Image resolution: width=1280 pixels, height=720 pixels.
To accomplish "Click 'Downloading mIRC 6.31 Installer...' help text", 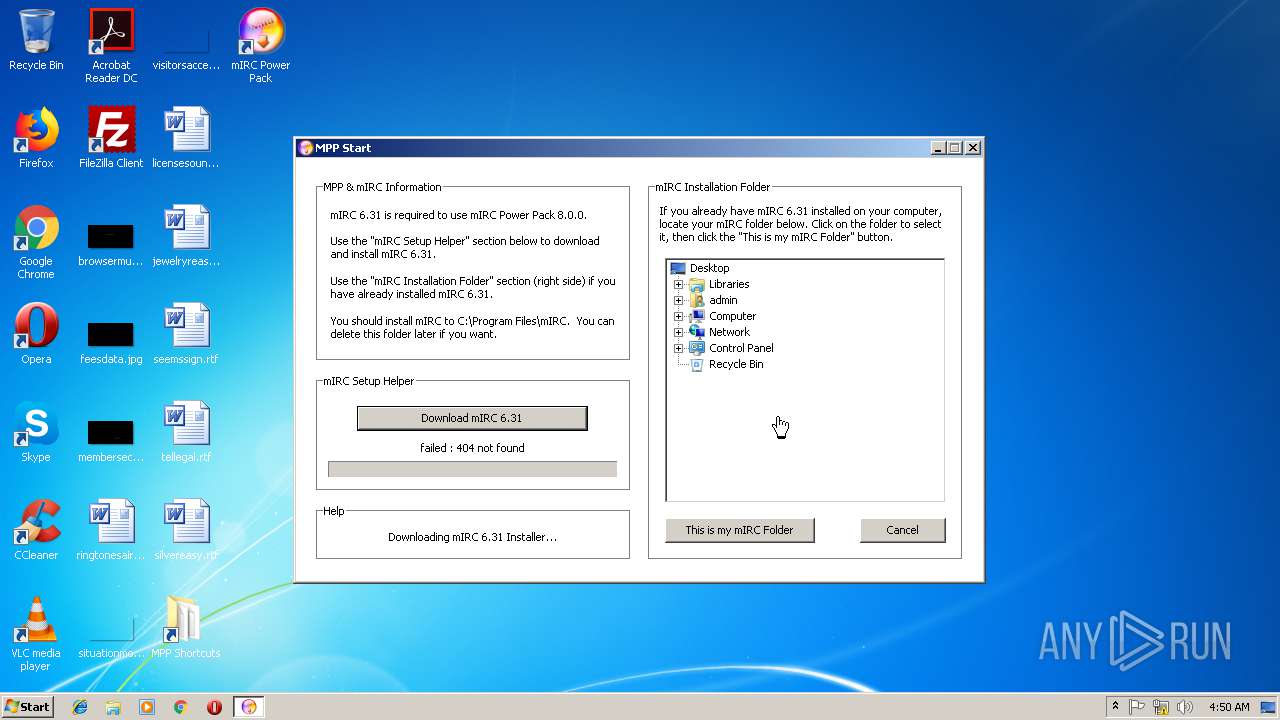I will (472, 537).
